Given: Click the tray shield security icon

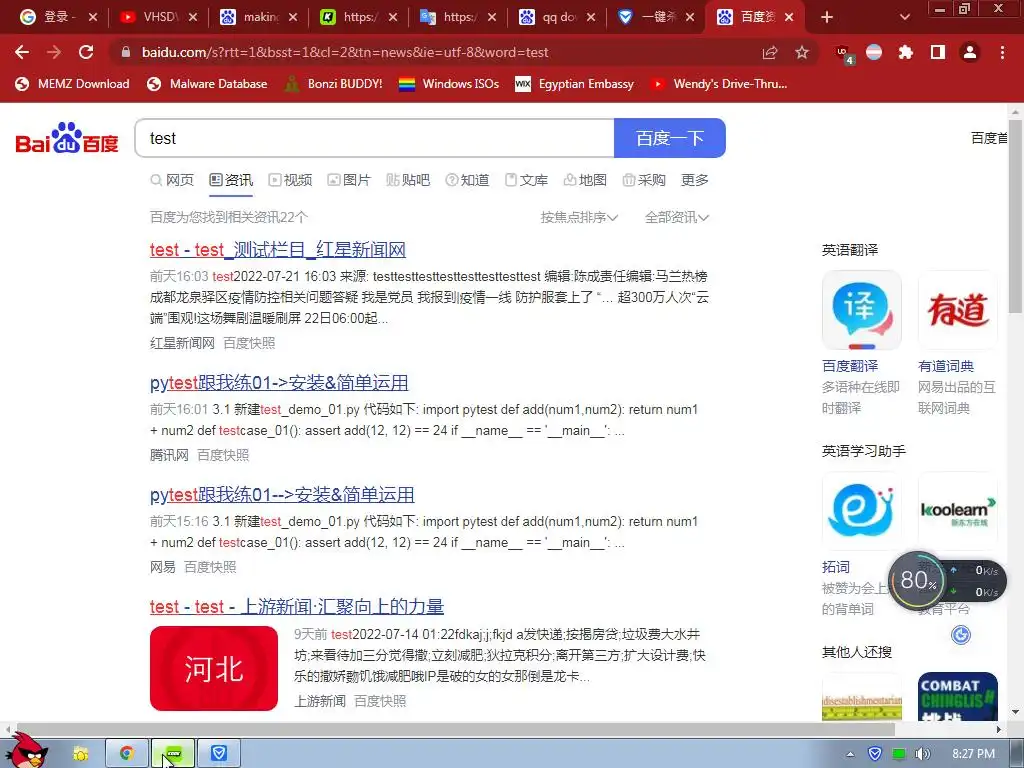Looking at the screenshot, I should (874, 754).
